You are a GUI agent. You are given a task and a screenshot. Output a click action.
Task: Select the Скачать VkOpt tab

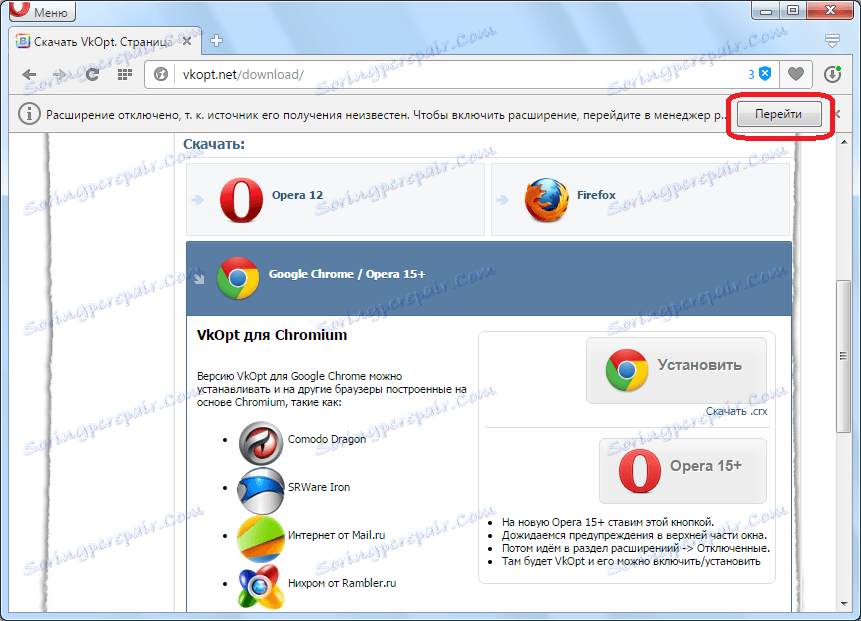click(105, 41)
